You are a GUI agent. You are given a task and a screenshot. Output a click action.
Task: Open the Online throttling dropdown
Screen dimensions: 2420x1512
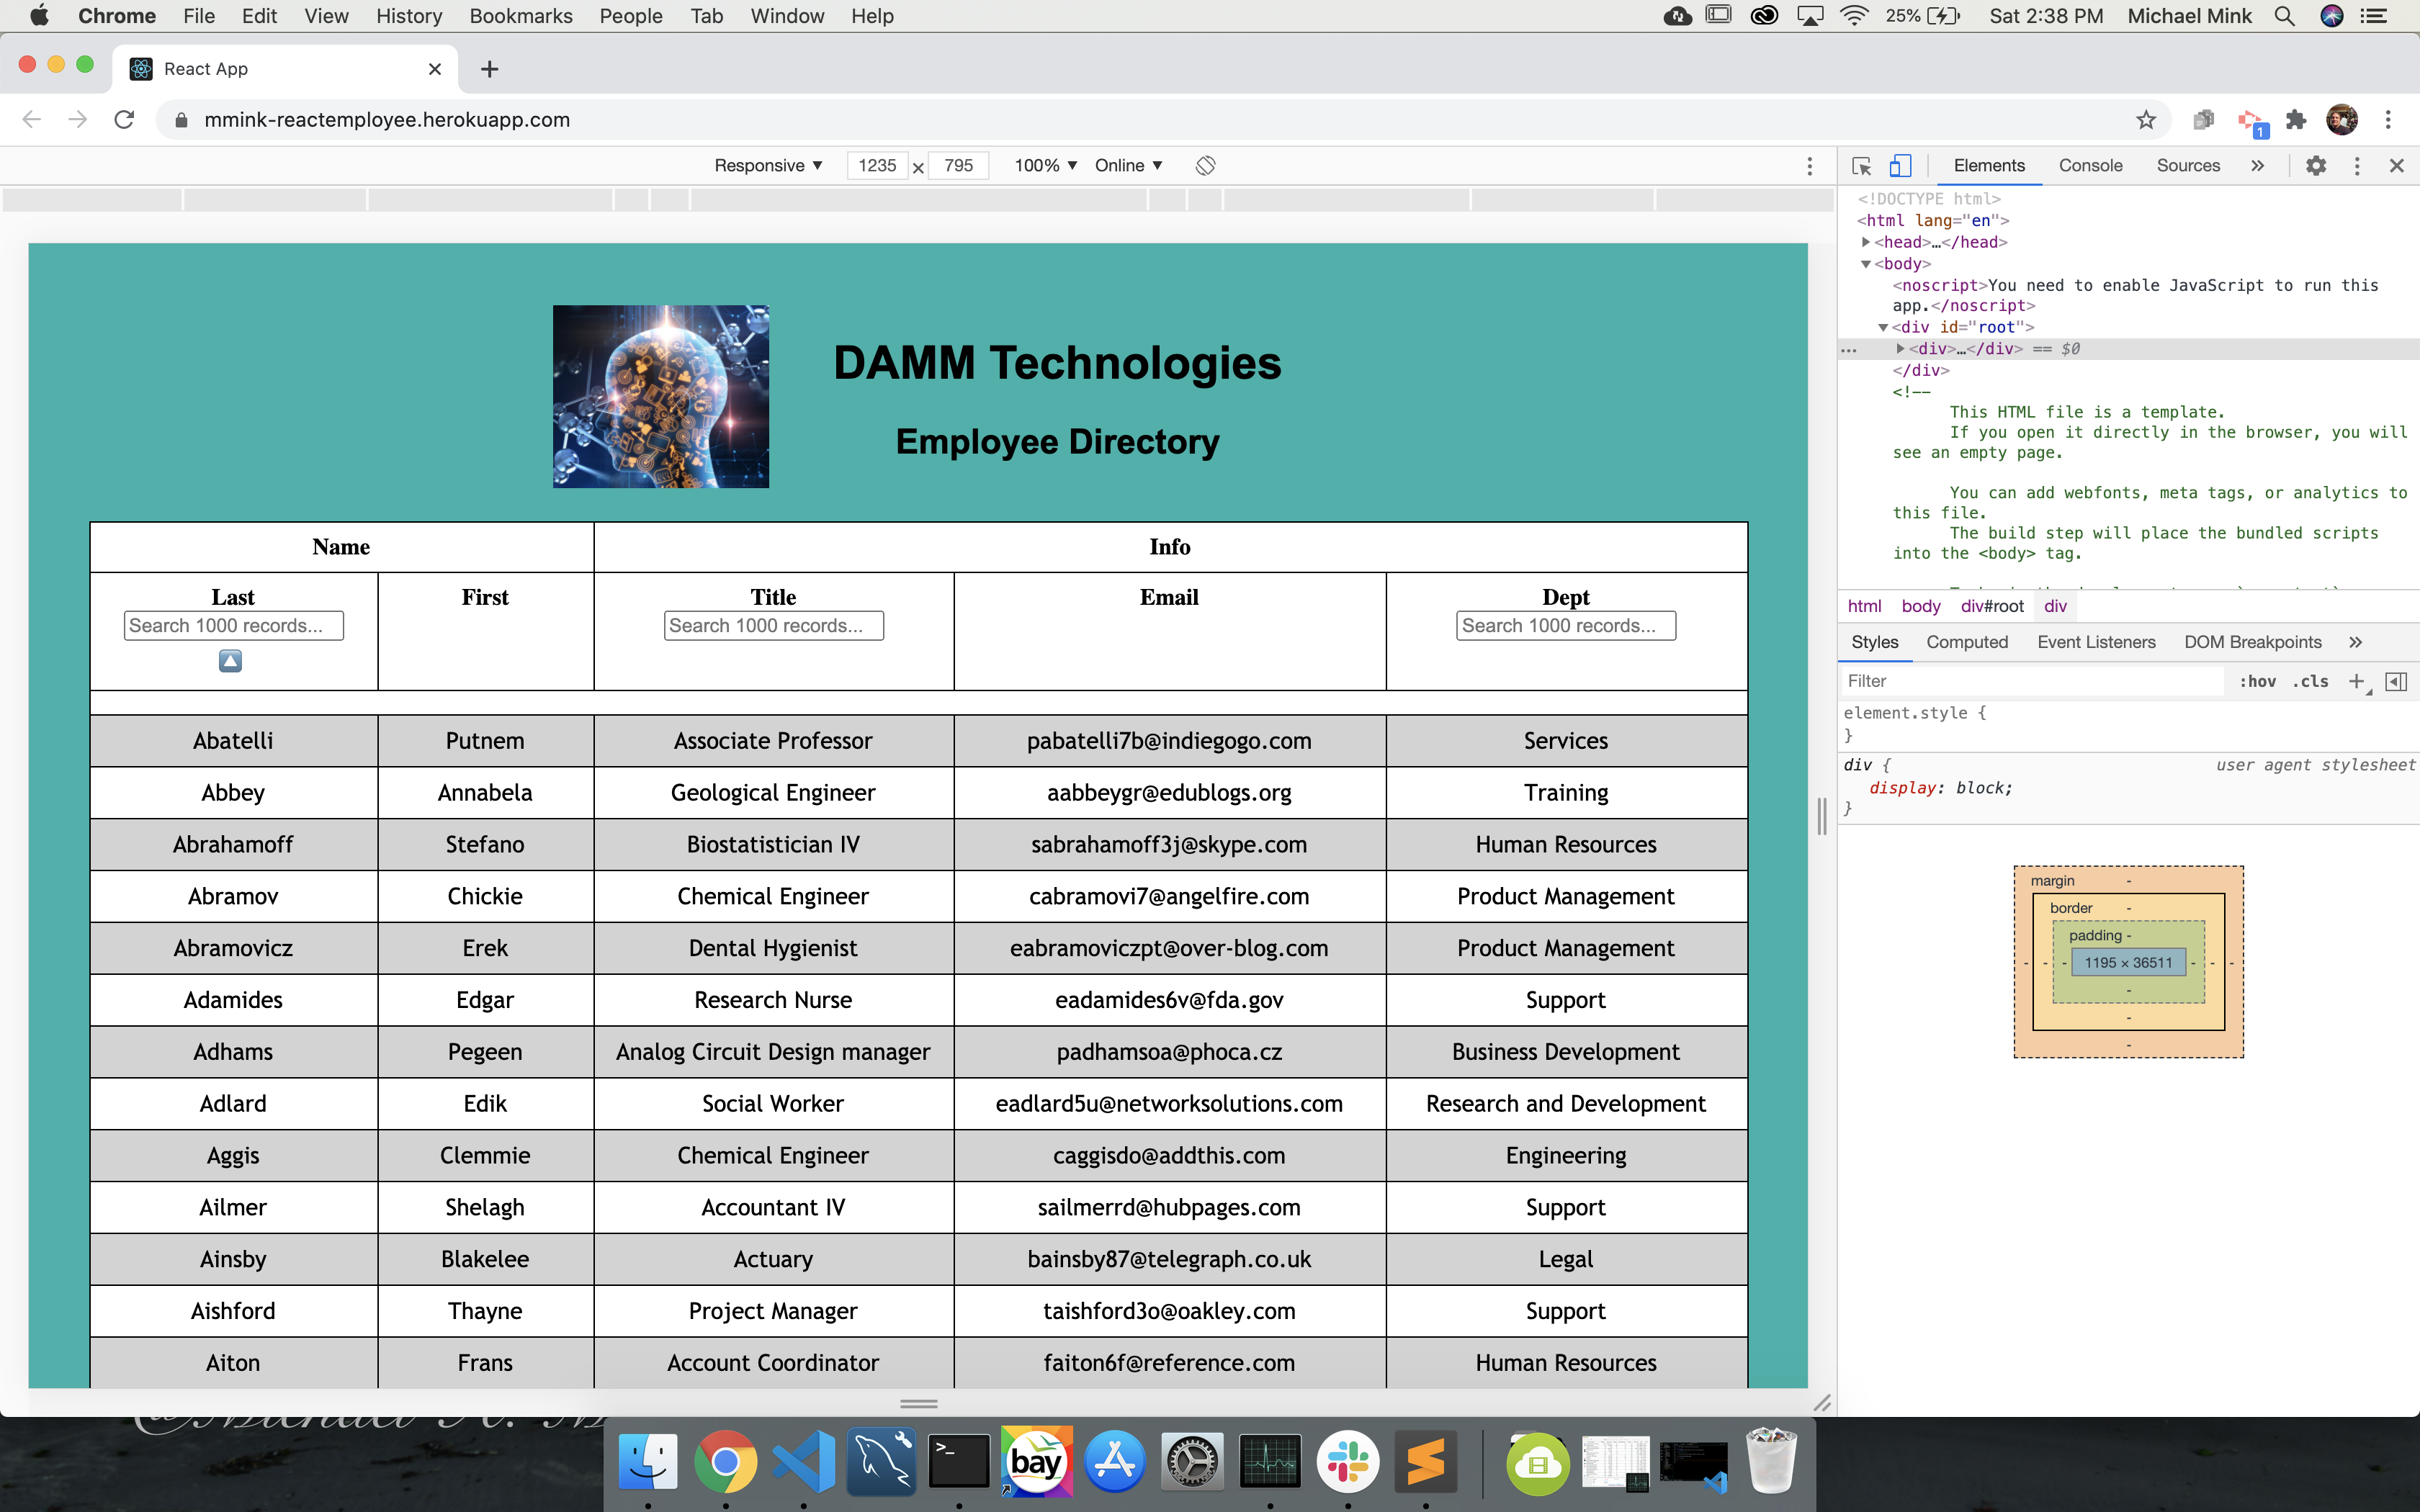[1128, 166]
